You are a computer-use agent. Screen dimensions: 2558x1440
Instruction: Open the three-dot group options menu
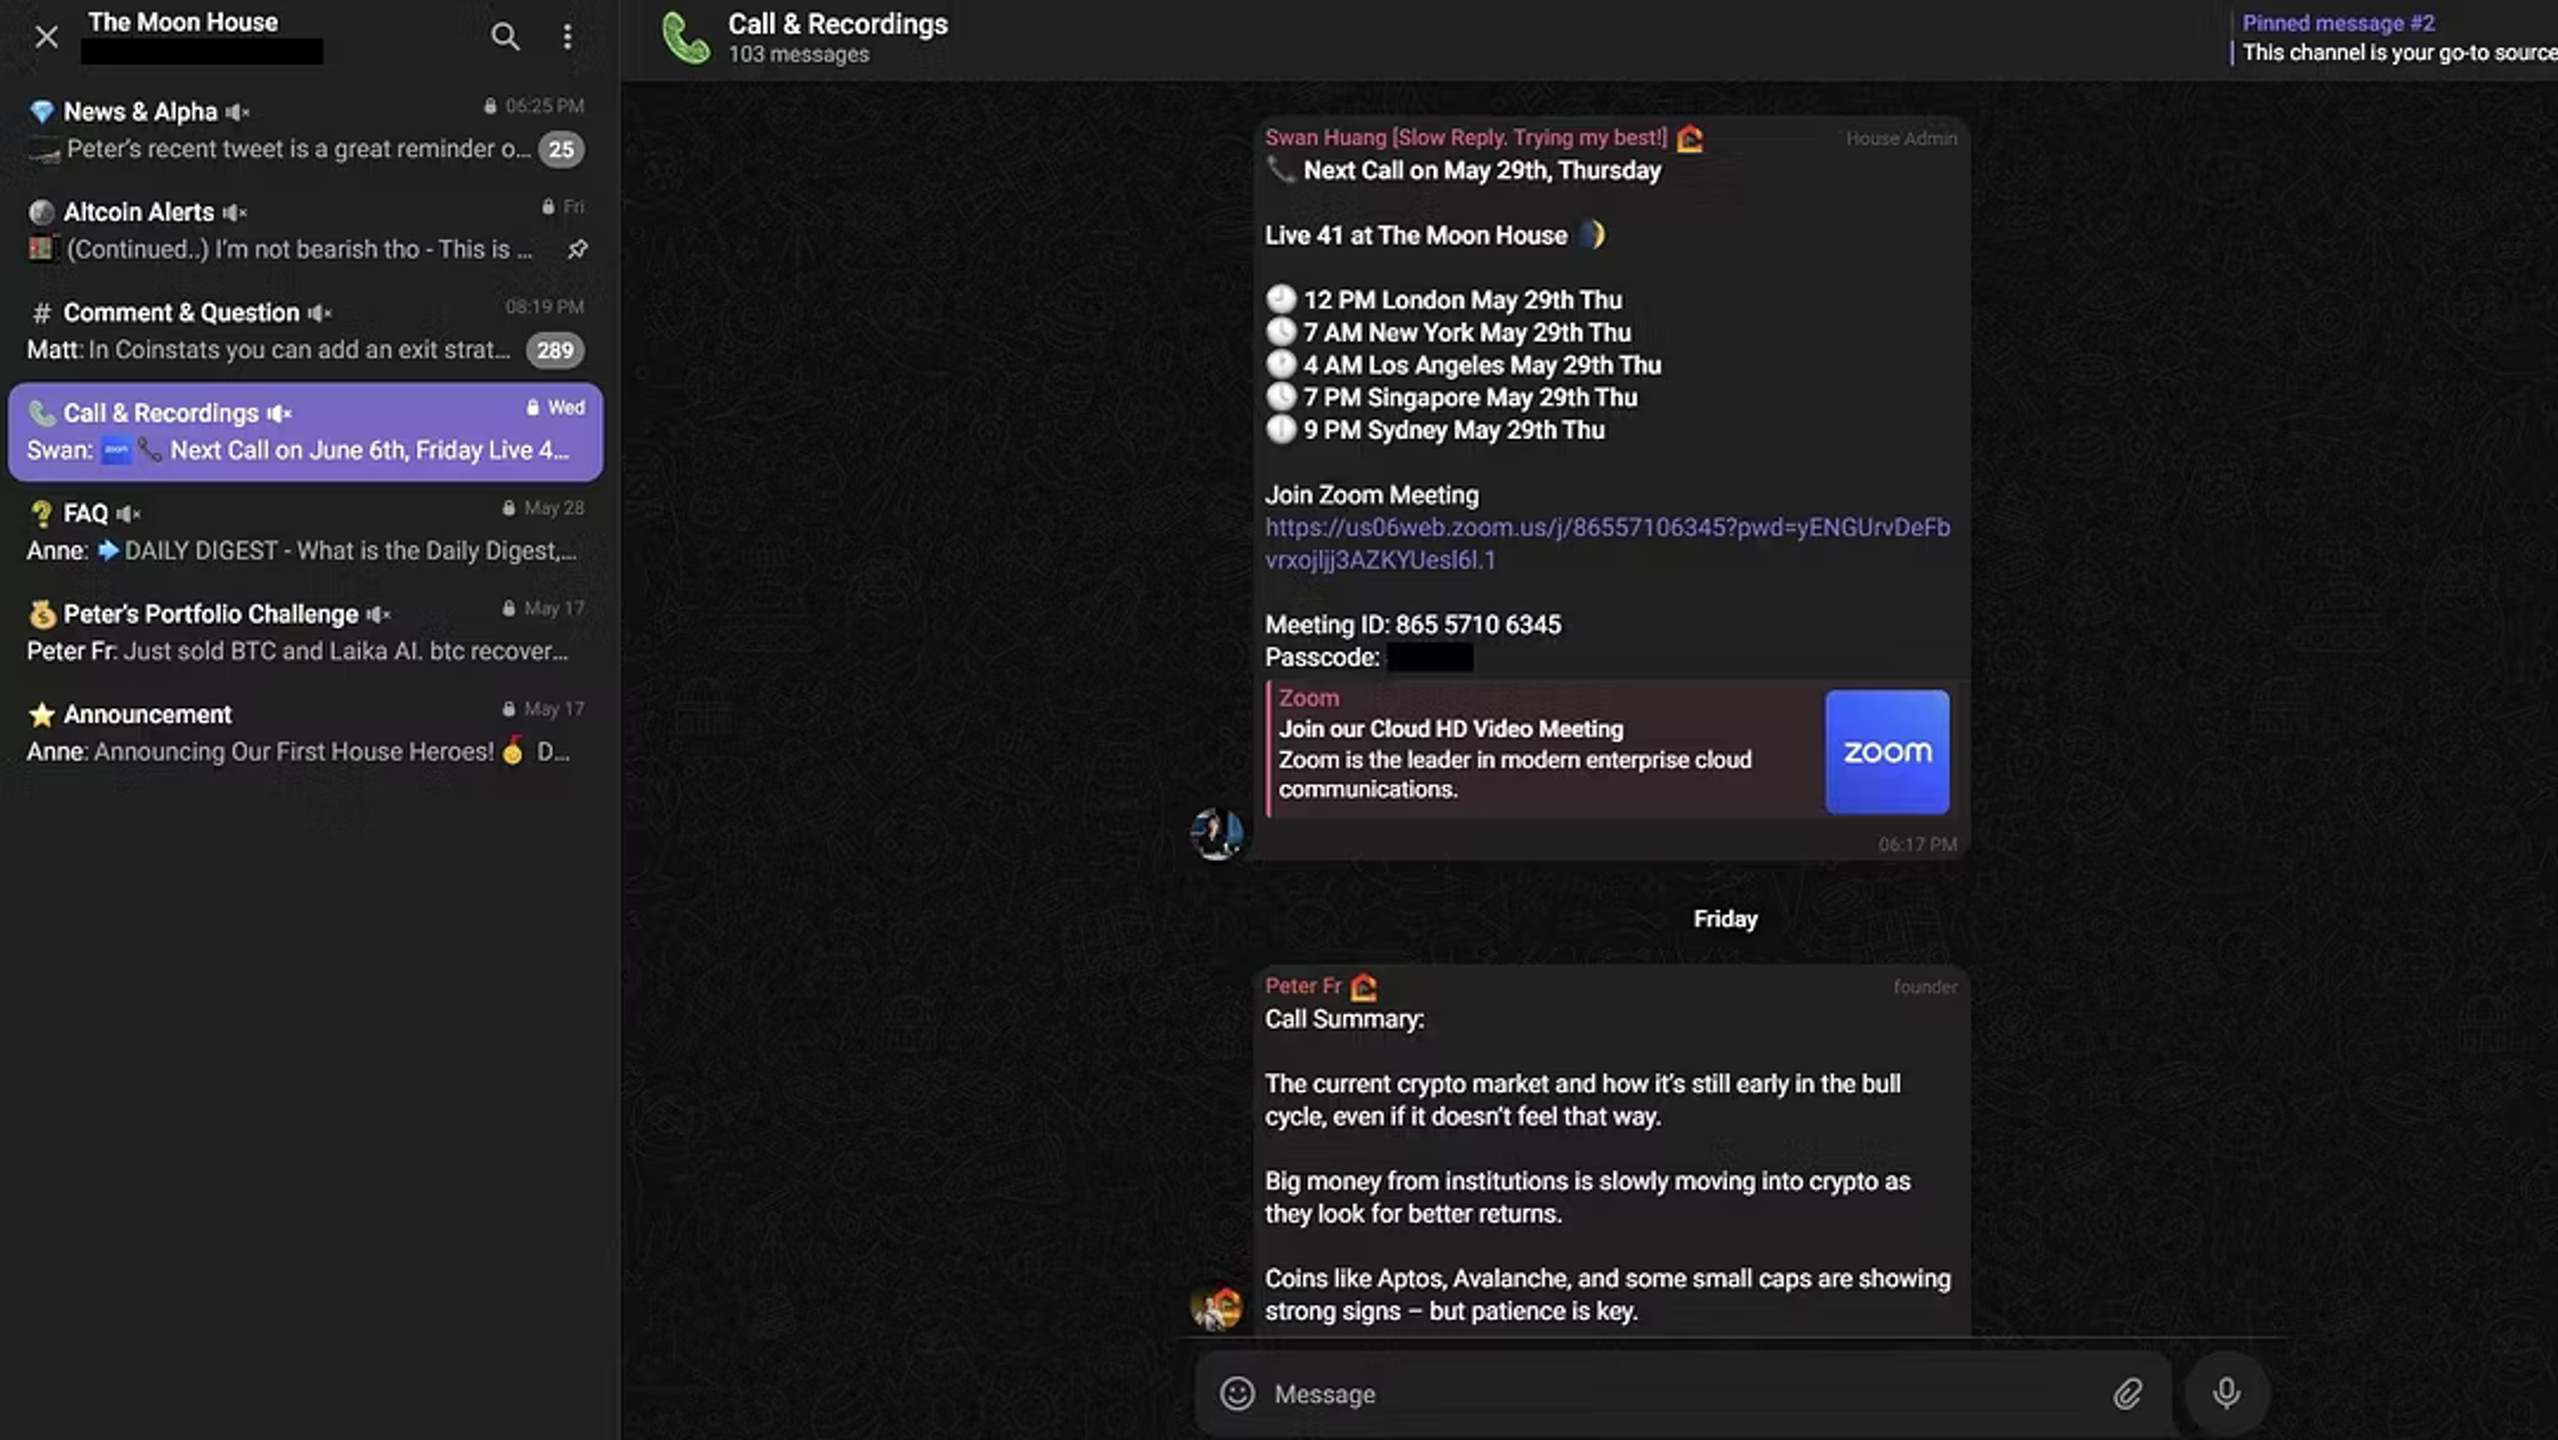click(567, 37)
